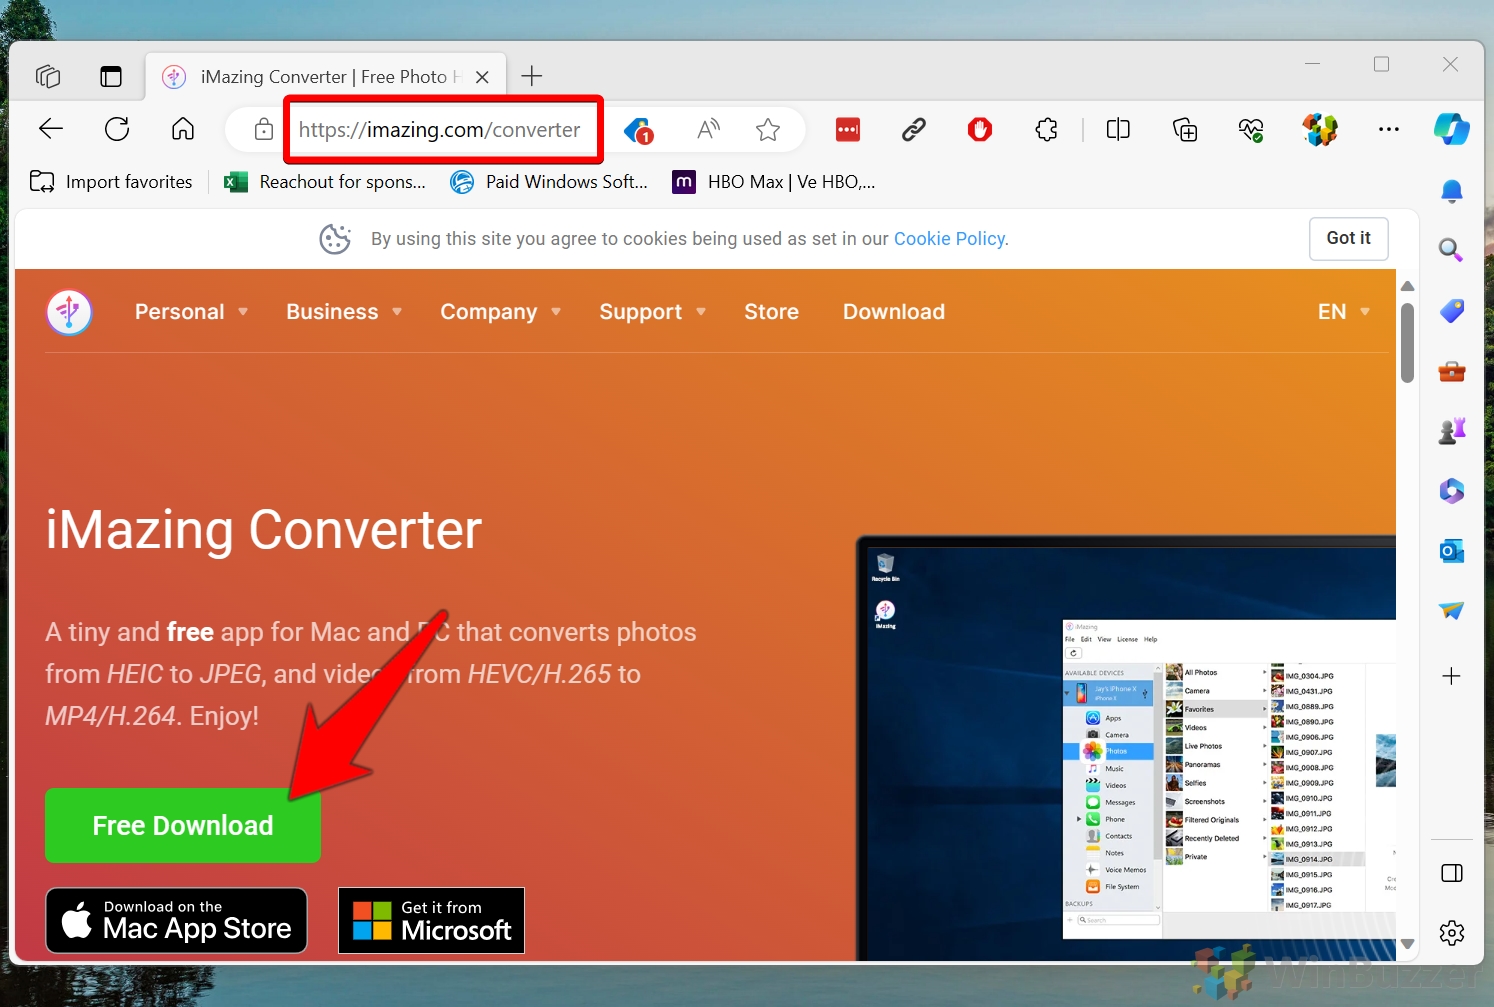Open the HBO Max bookmark
The height and width of the screenshot is (1007, 1494).
click(x=774, y=182)
